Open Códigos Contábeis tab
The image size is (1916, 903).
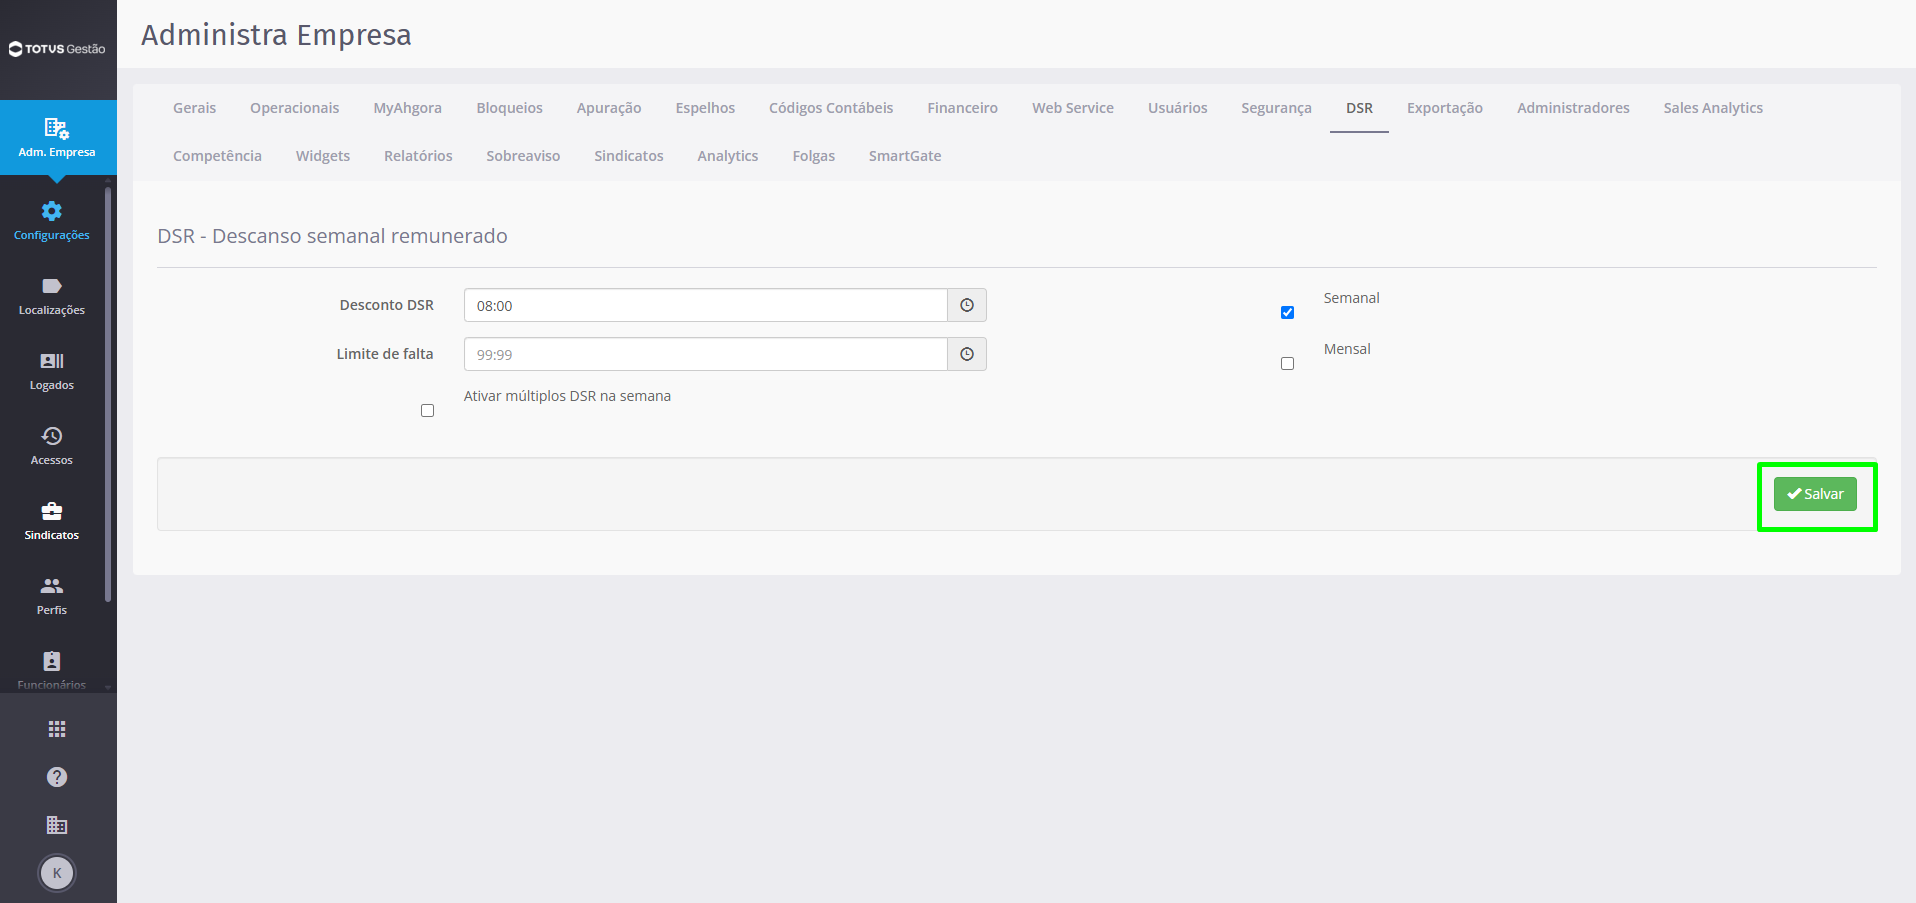[x=831, y=108]
